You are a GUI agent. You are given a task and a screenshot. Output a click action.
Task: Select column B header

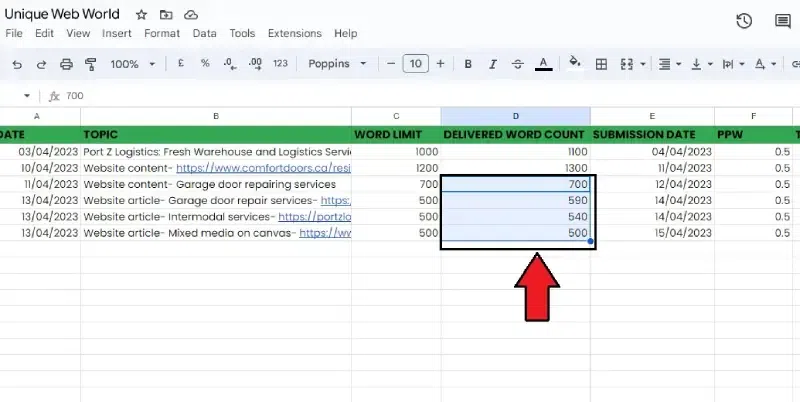216,116
